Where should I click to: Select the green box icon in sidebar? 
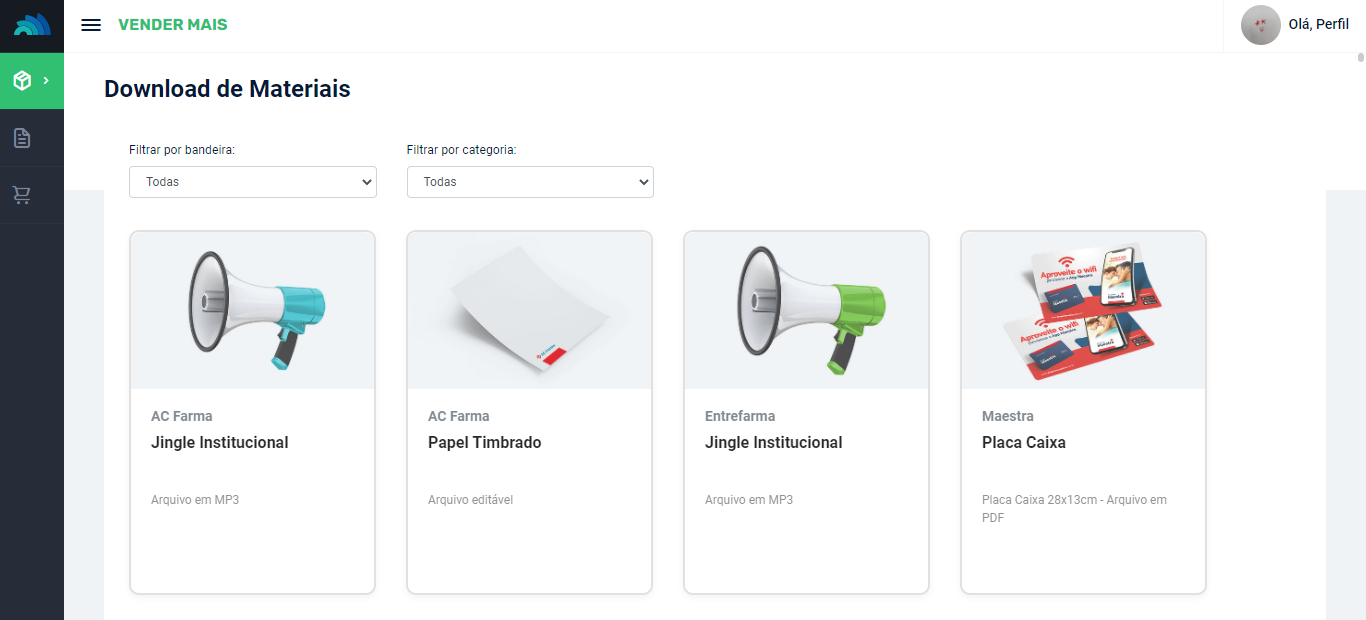(22, 81)
